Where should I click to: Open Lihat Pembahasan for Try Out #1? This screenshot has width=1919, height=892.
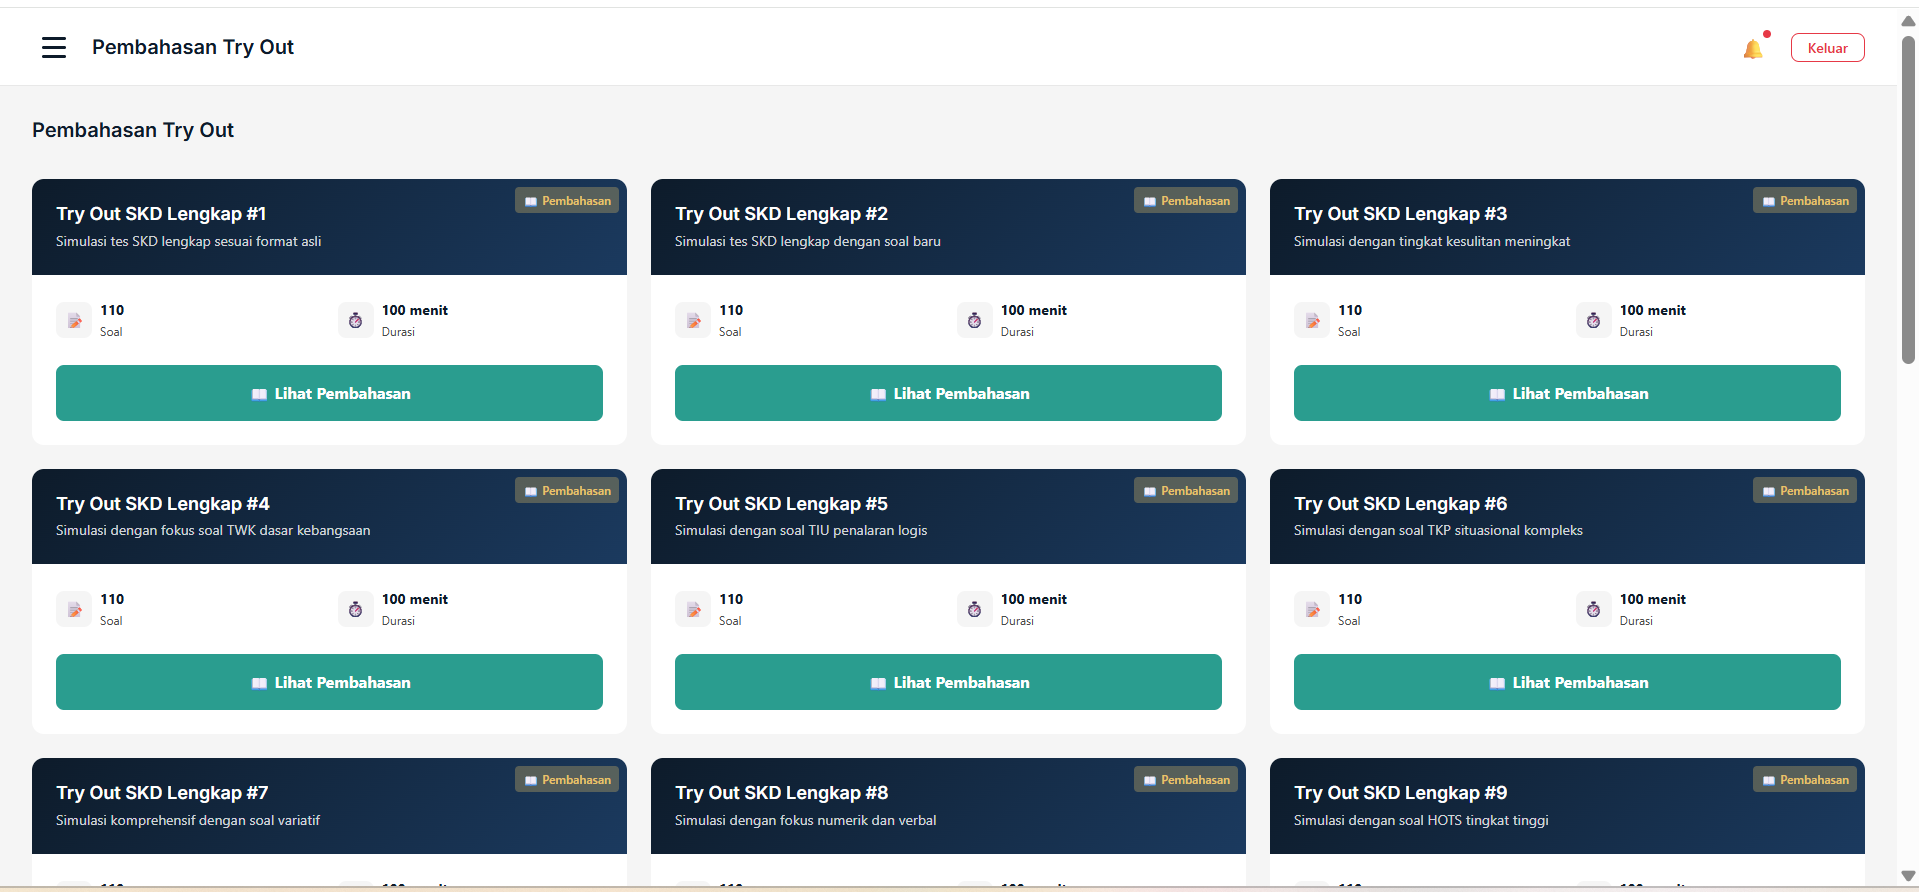tap(329, 393)
